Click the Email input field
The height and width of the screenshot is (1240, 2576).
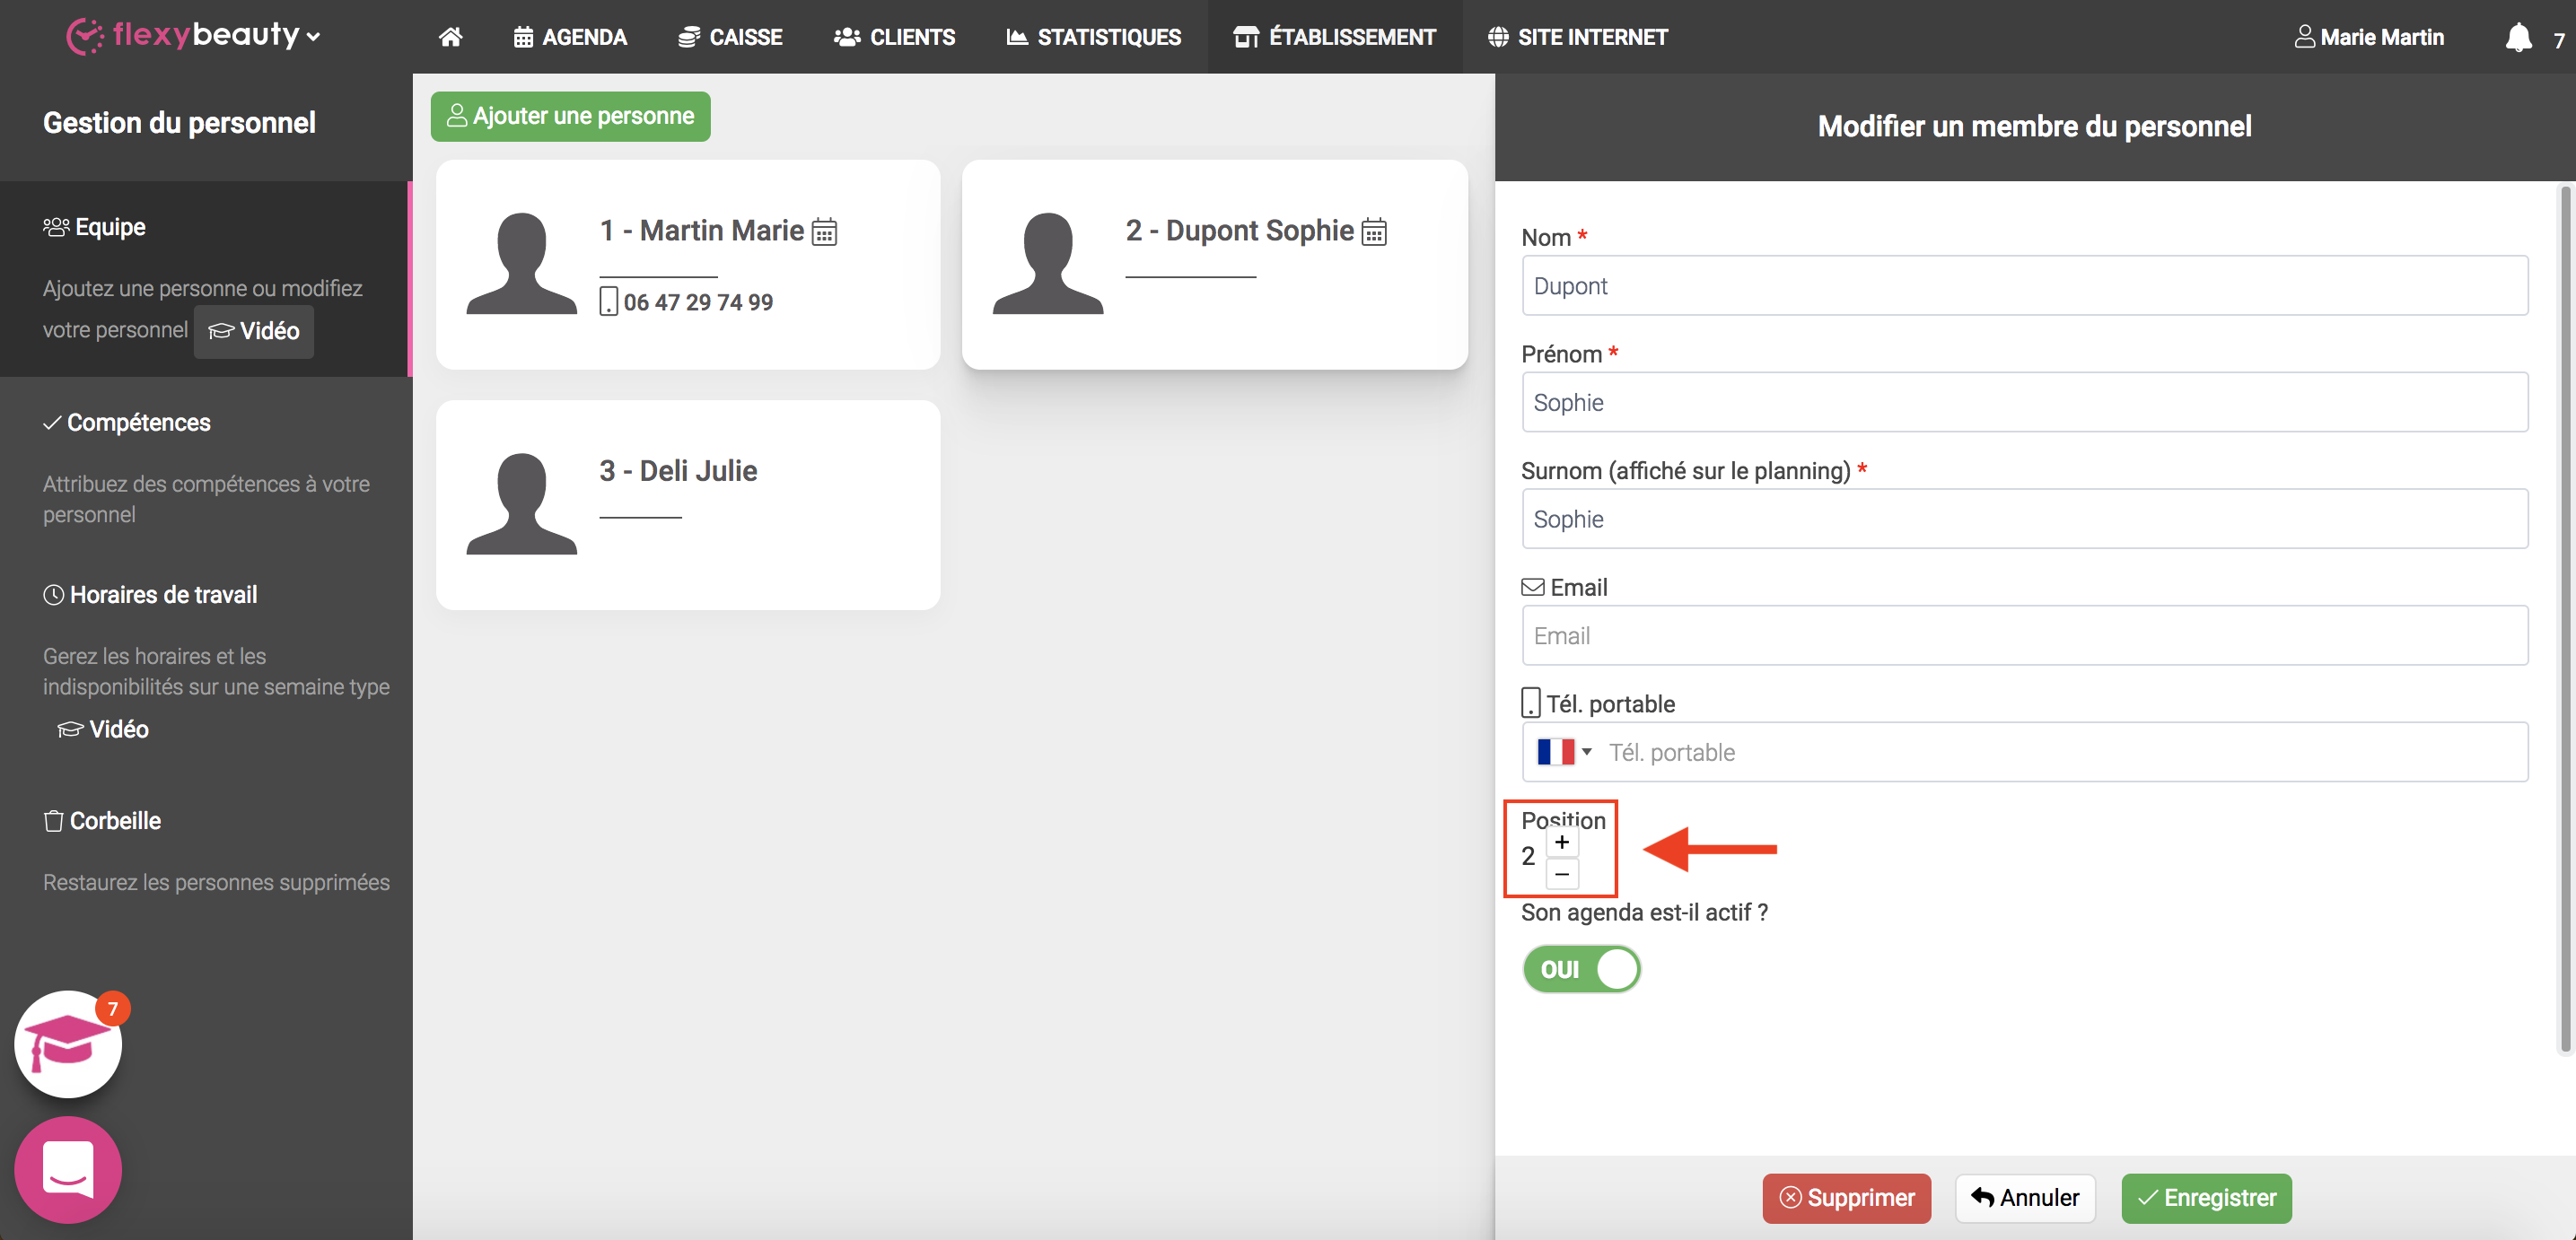(2024, 636)
